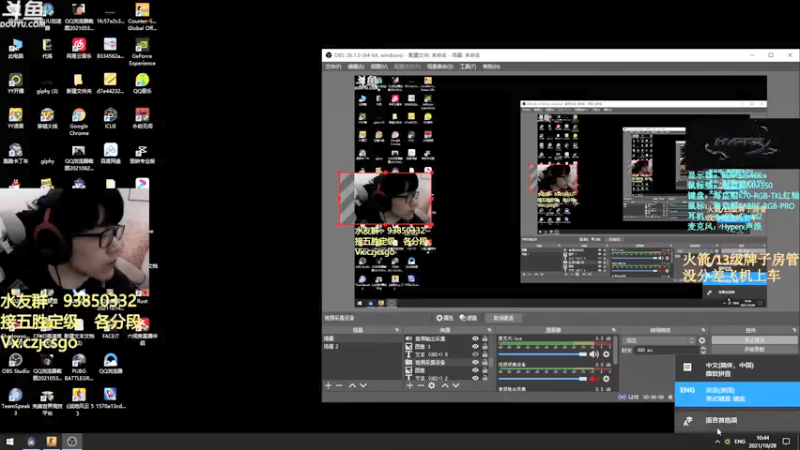Unmute the red speaker for video capture device
Screen dimensions: 800x450
(x=594, y=379)
